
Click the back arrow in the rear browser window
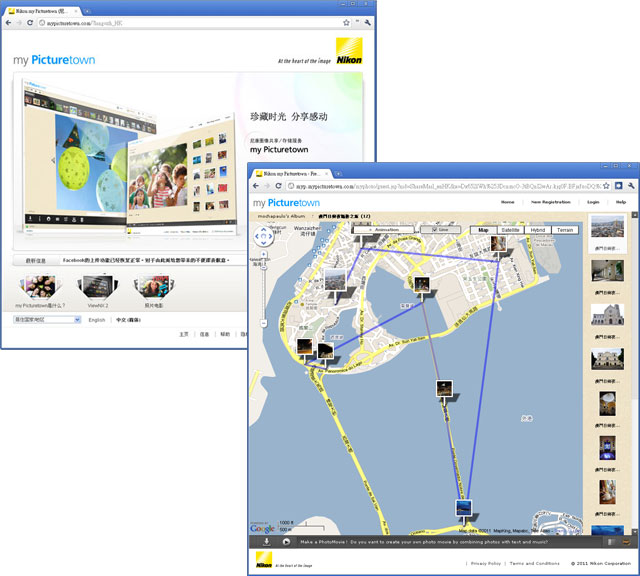coord(8,23)
